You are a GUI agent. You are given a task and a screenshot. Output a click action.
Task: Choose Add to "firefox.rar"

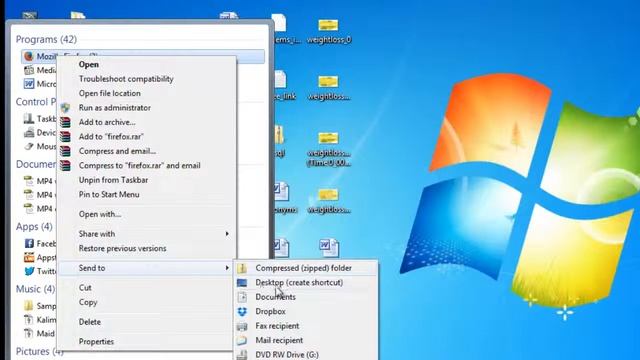pos(111,137)
